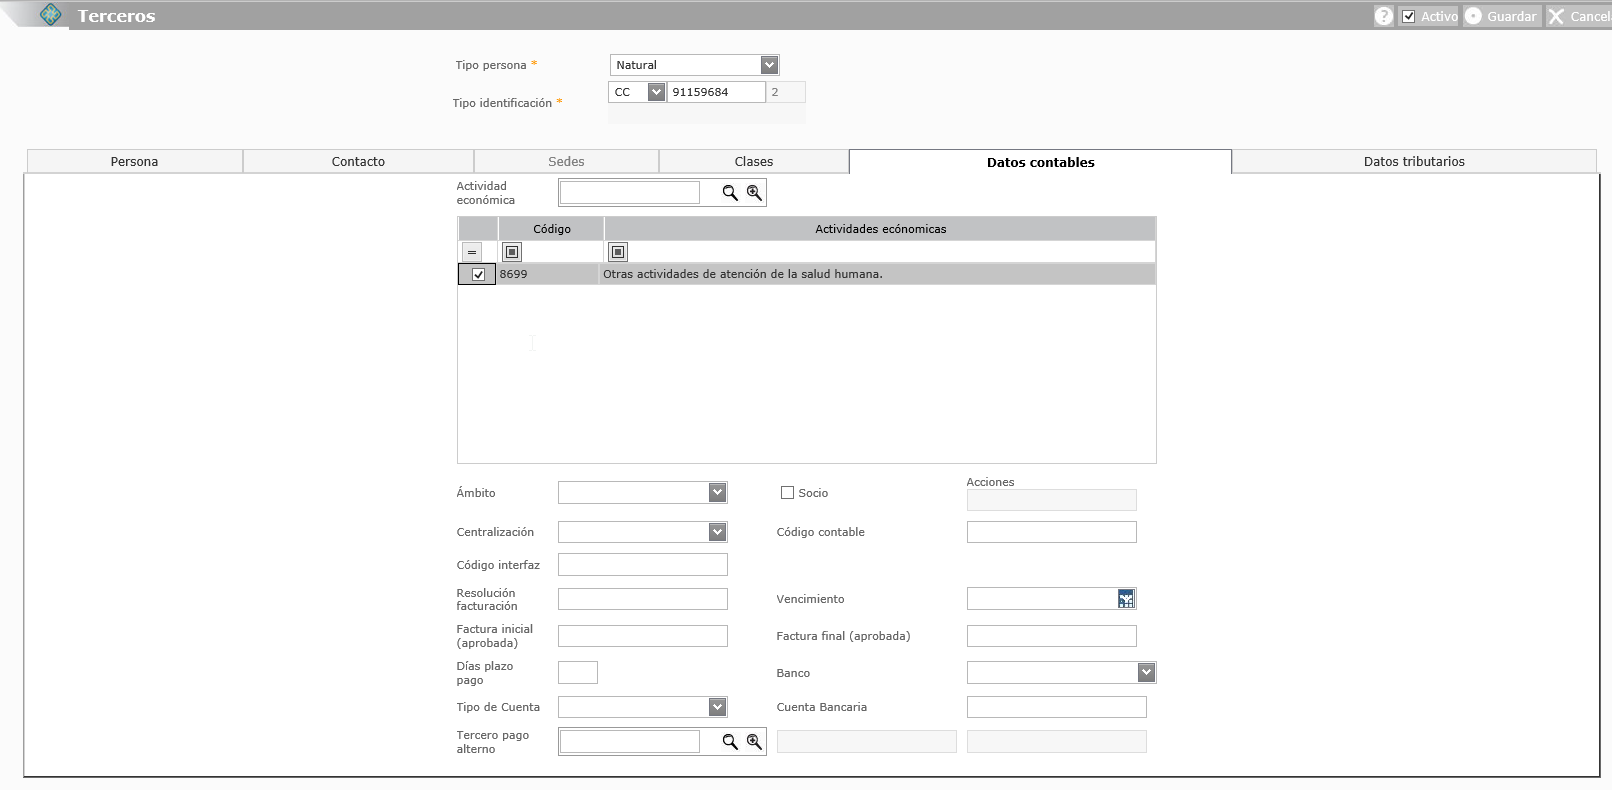Switch to the Datos tributarios tab
Viewport: 1612px width, 790px height.
pyautogui.click(x=1413, y=162)
